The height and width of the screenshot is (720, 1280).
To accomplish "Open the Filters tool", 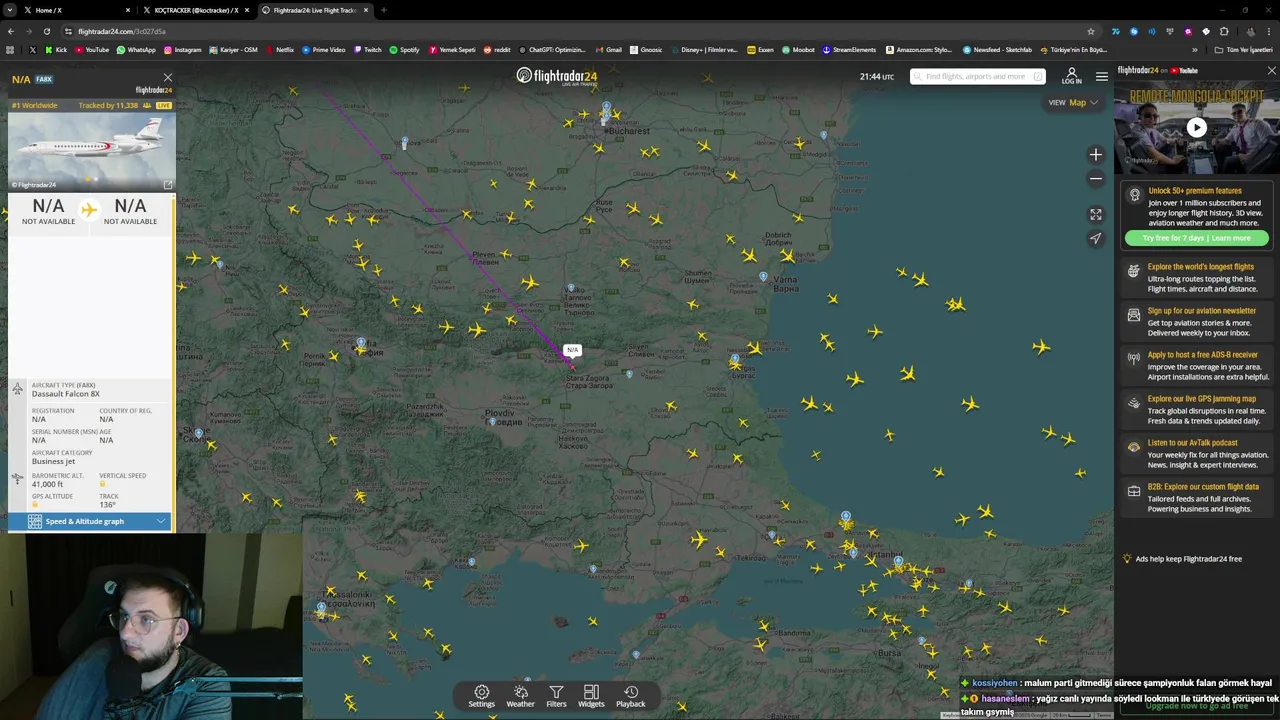I will point(556,696).
